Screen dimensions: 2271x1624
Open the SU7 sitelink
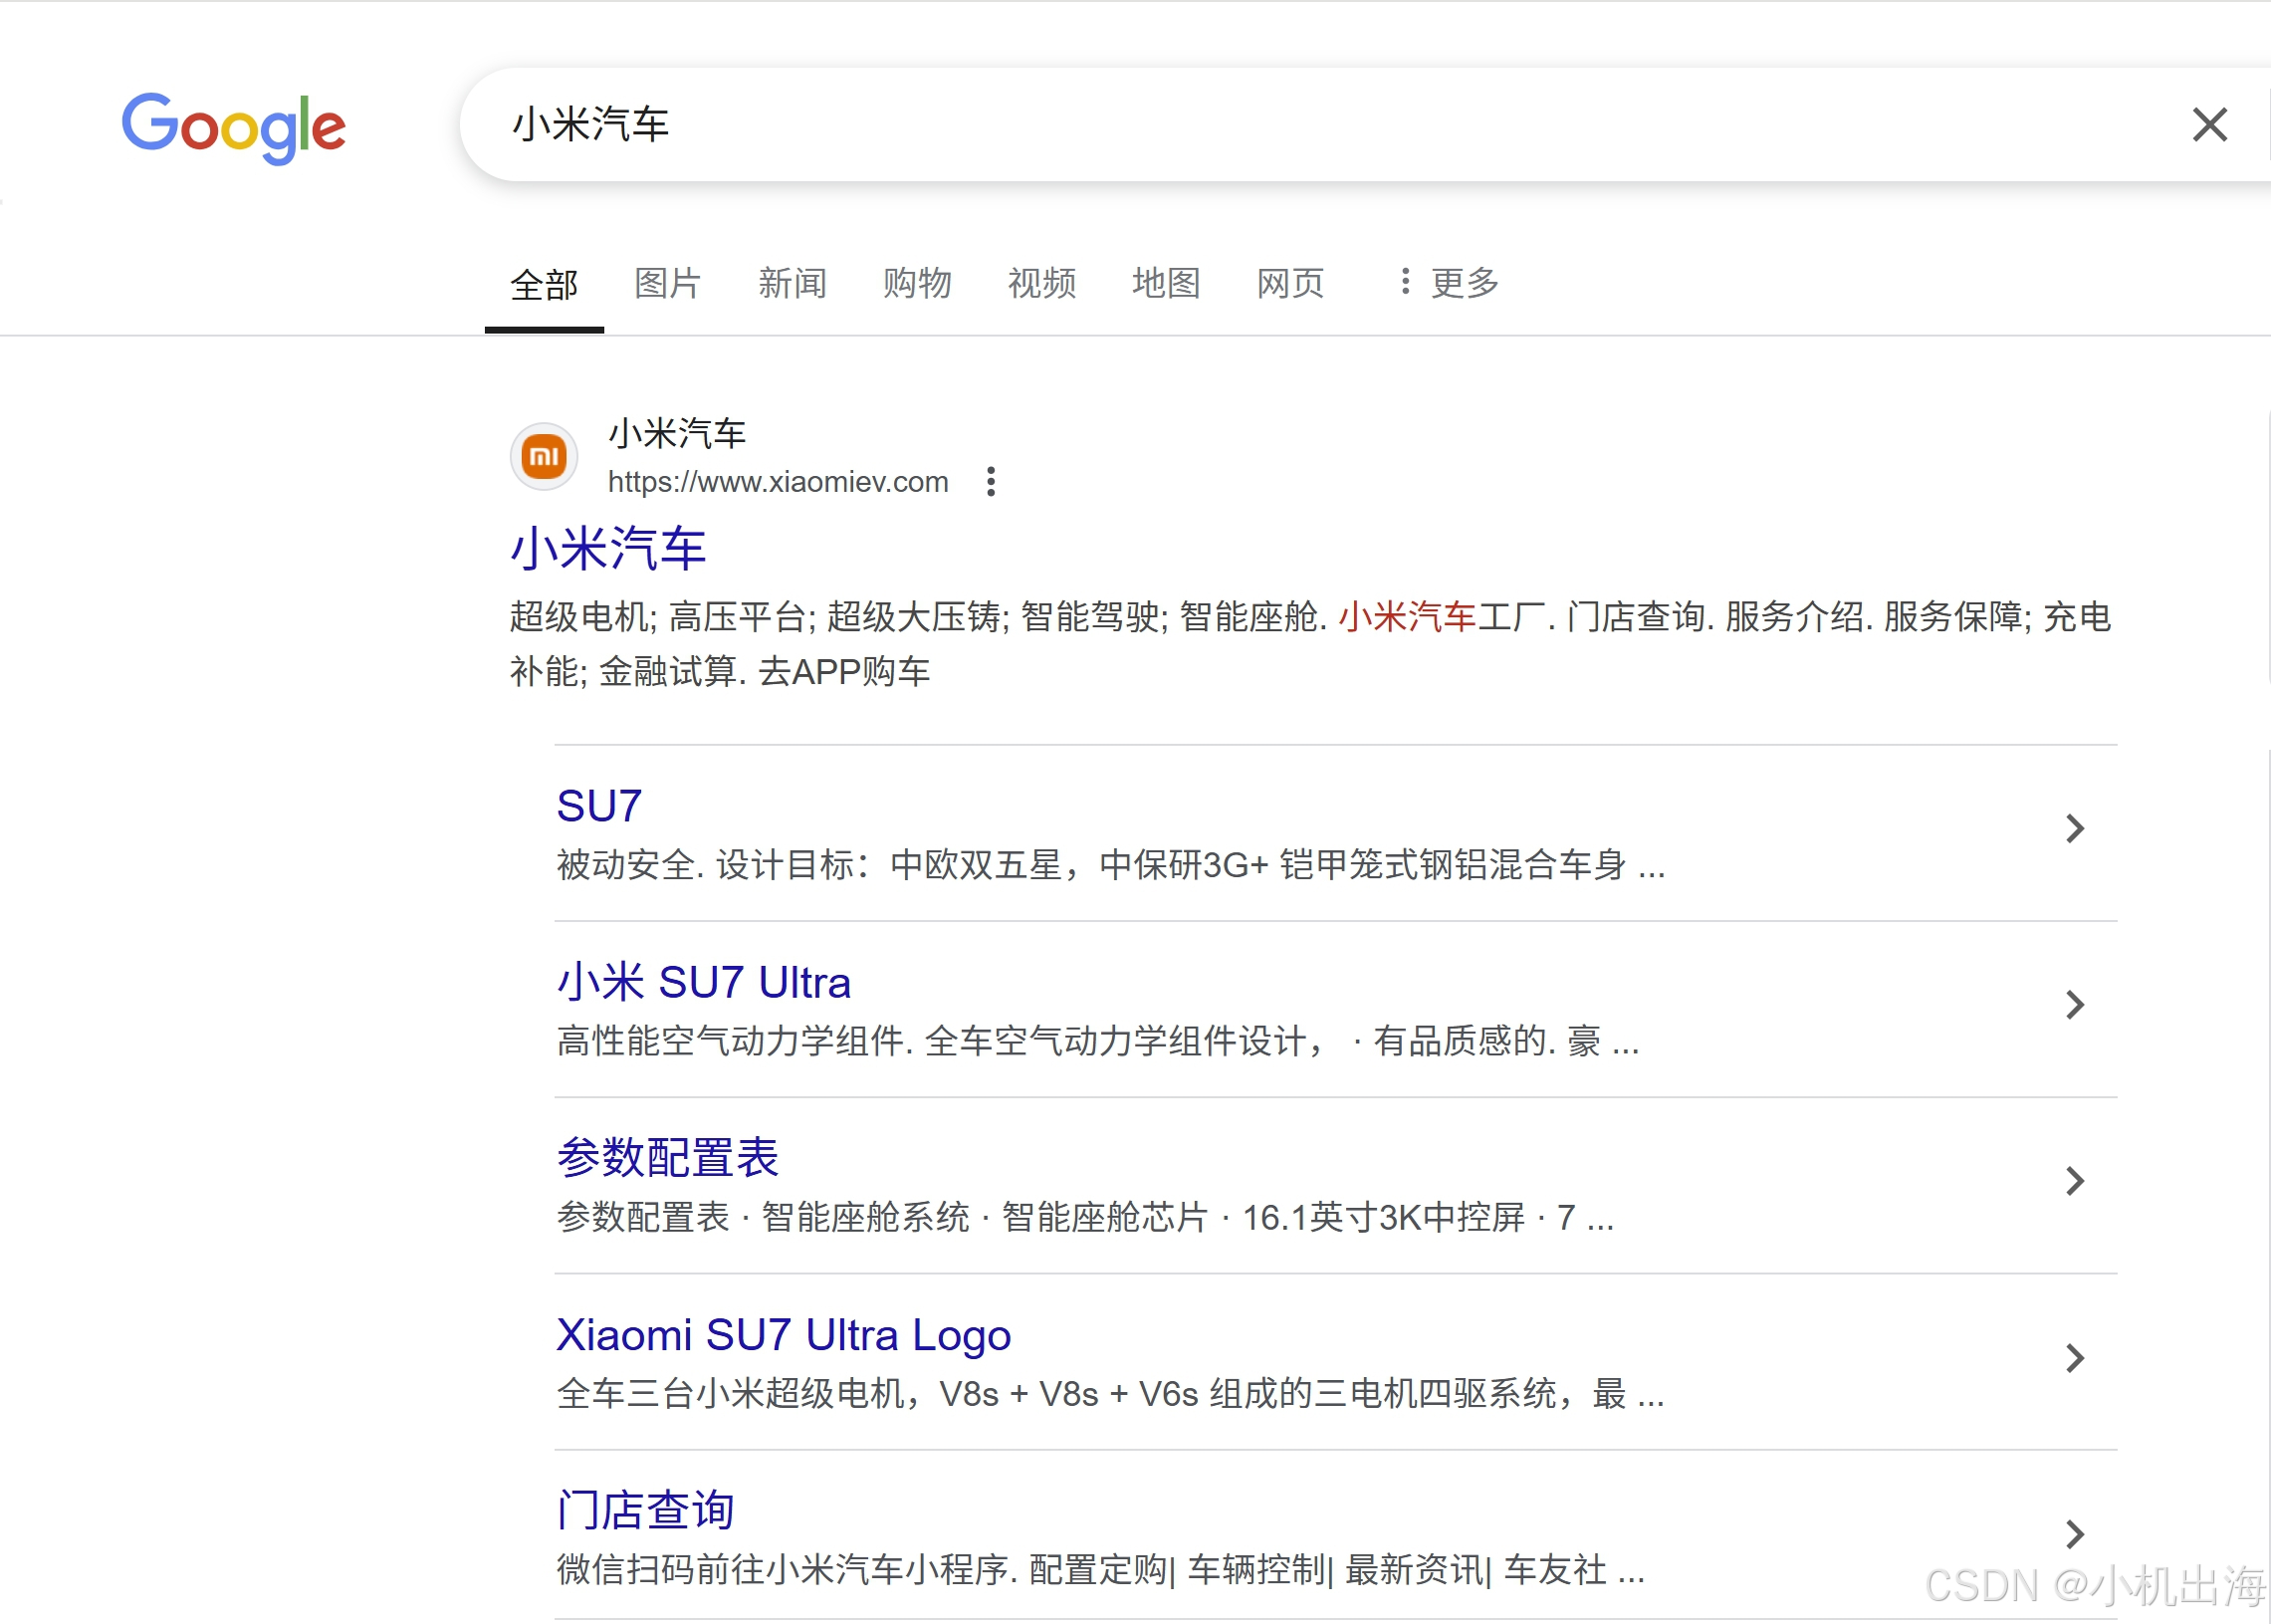tap(598, 806)
